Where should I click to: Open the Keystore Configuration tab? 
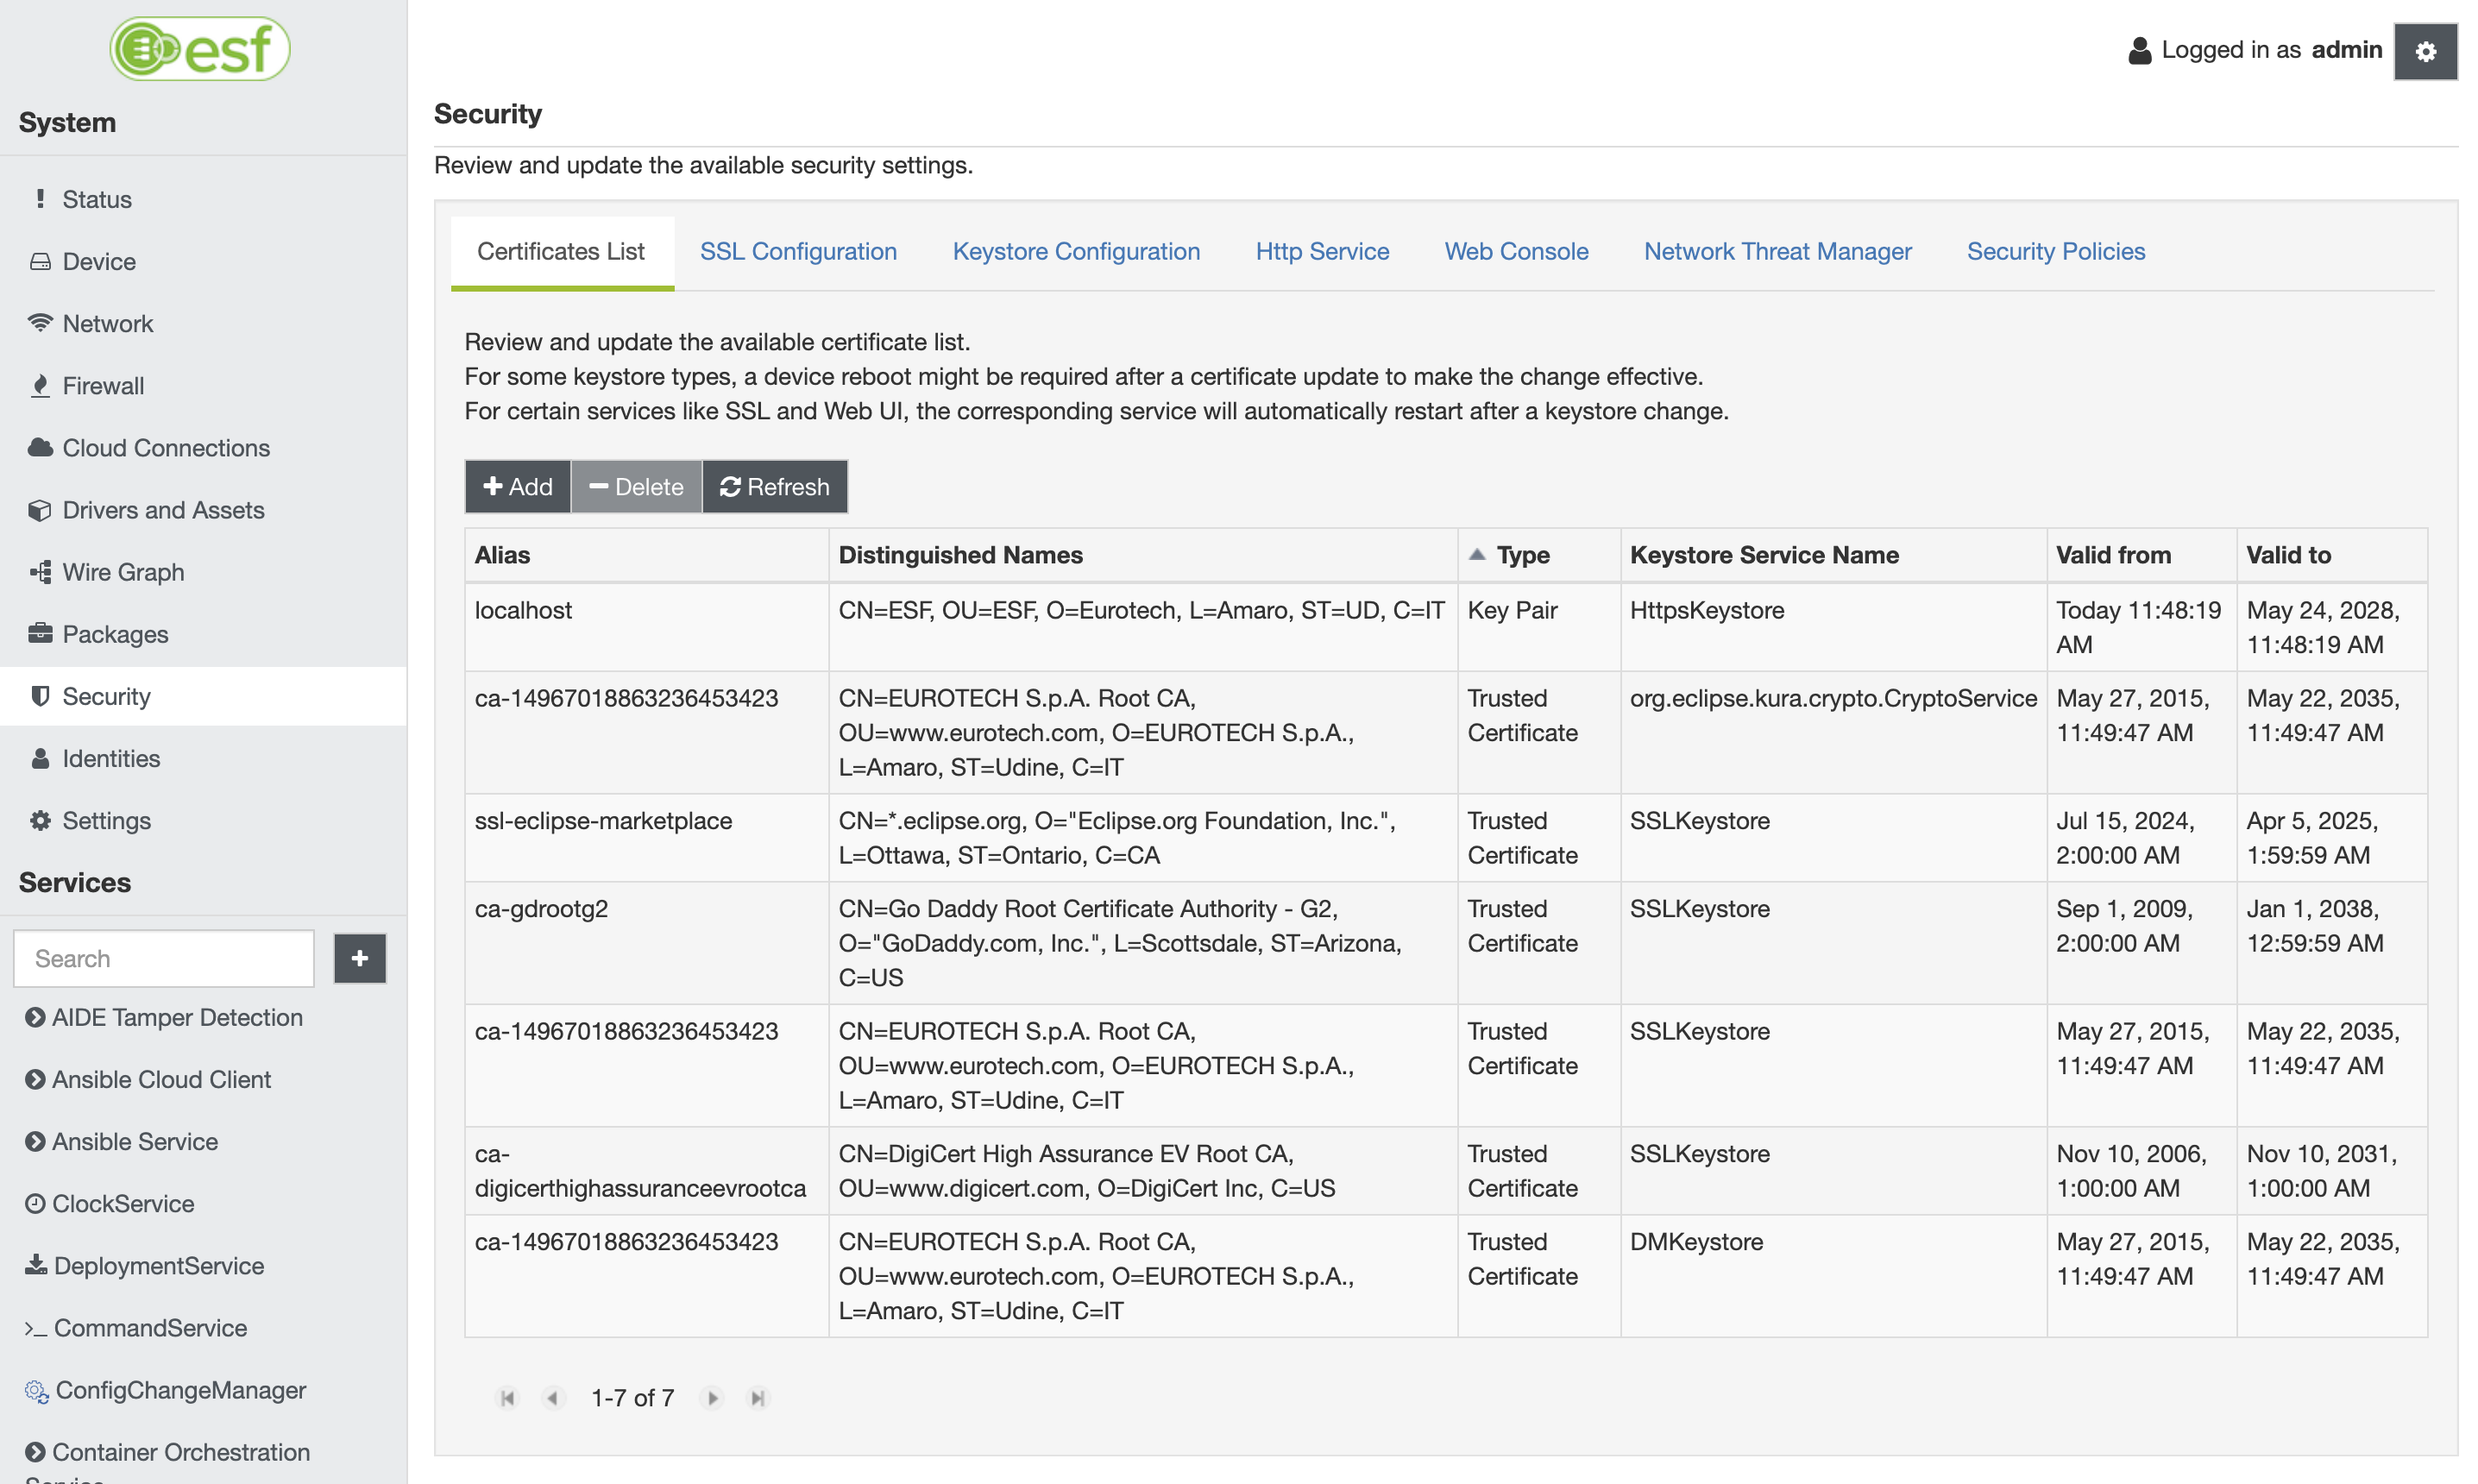point(1076,251)
